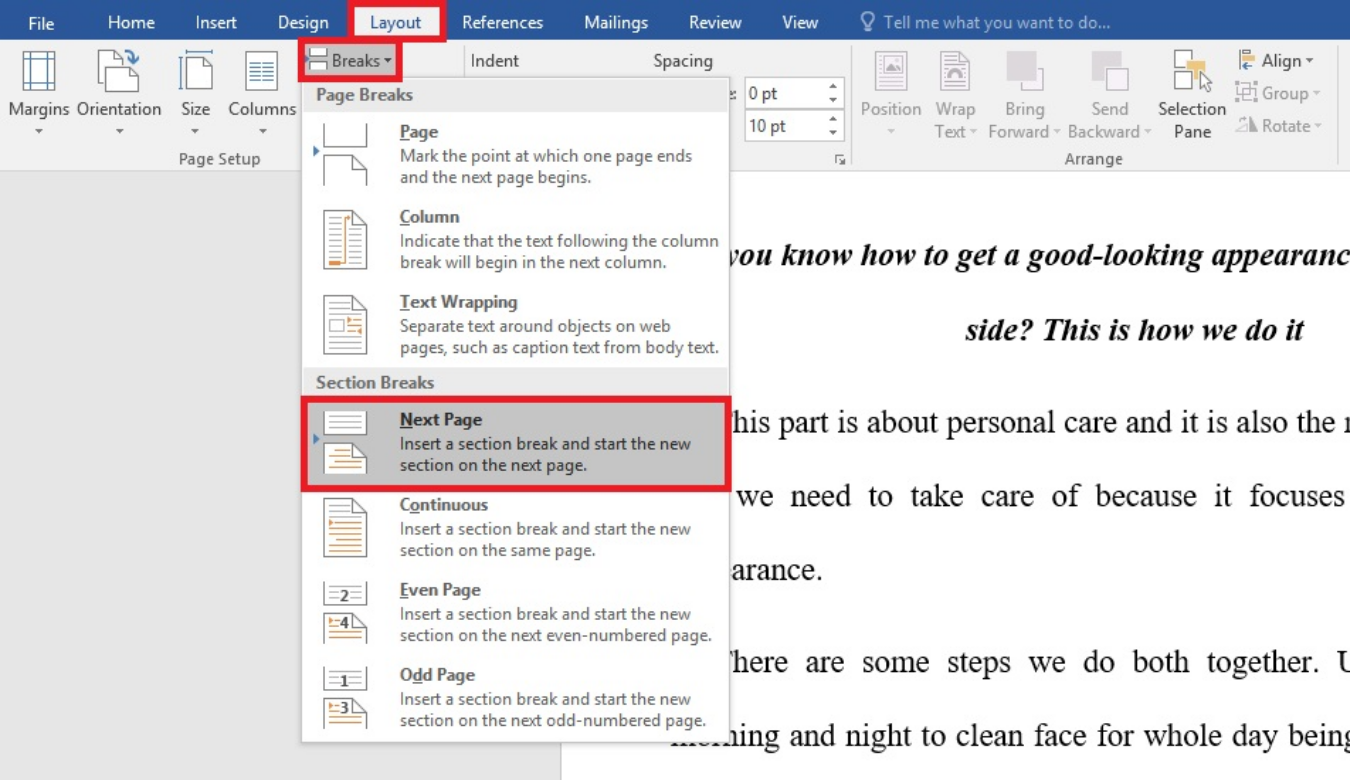The width and height of the screenshot is (1350, 780).
Task: Choose the Text Wrapping menu entry
Action: tap(516, 325)
